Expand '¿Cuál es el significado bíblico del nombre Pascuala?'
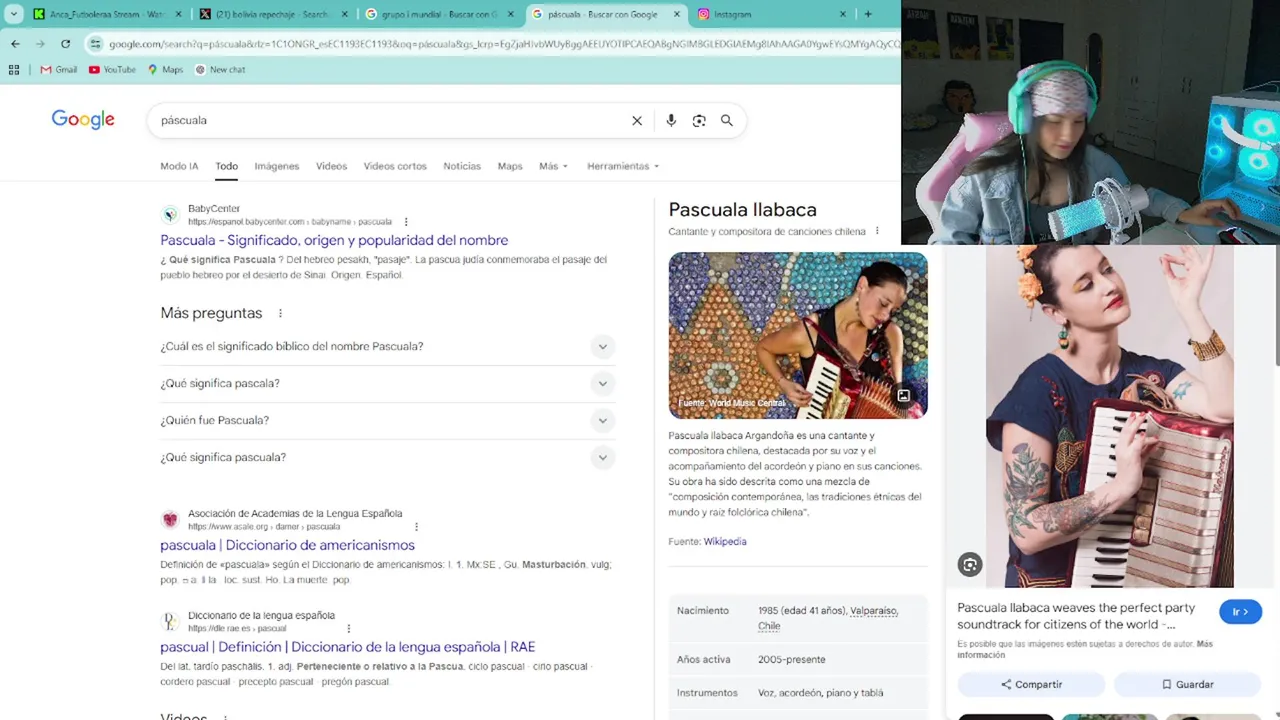The image size is (1280, 720). (x=388, y=347)
